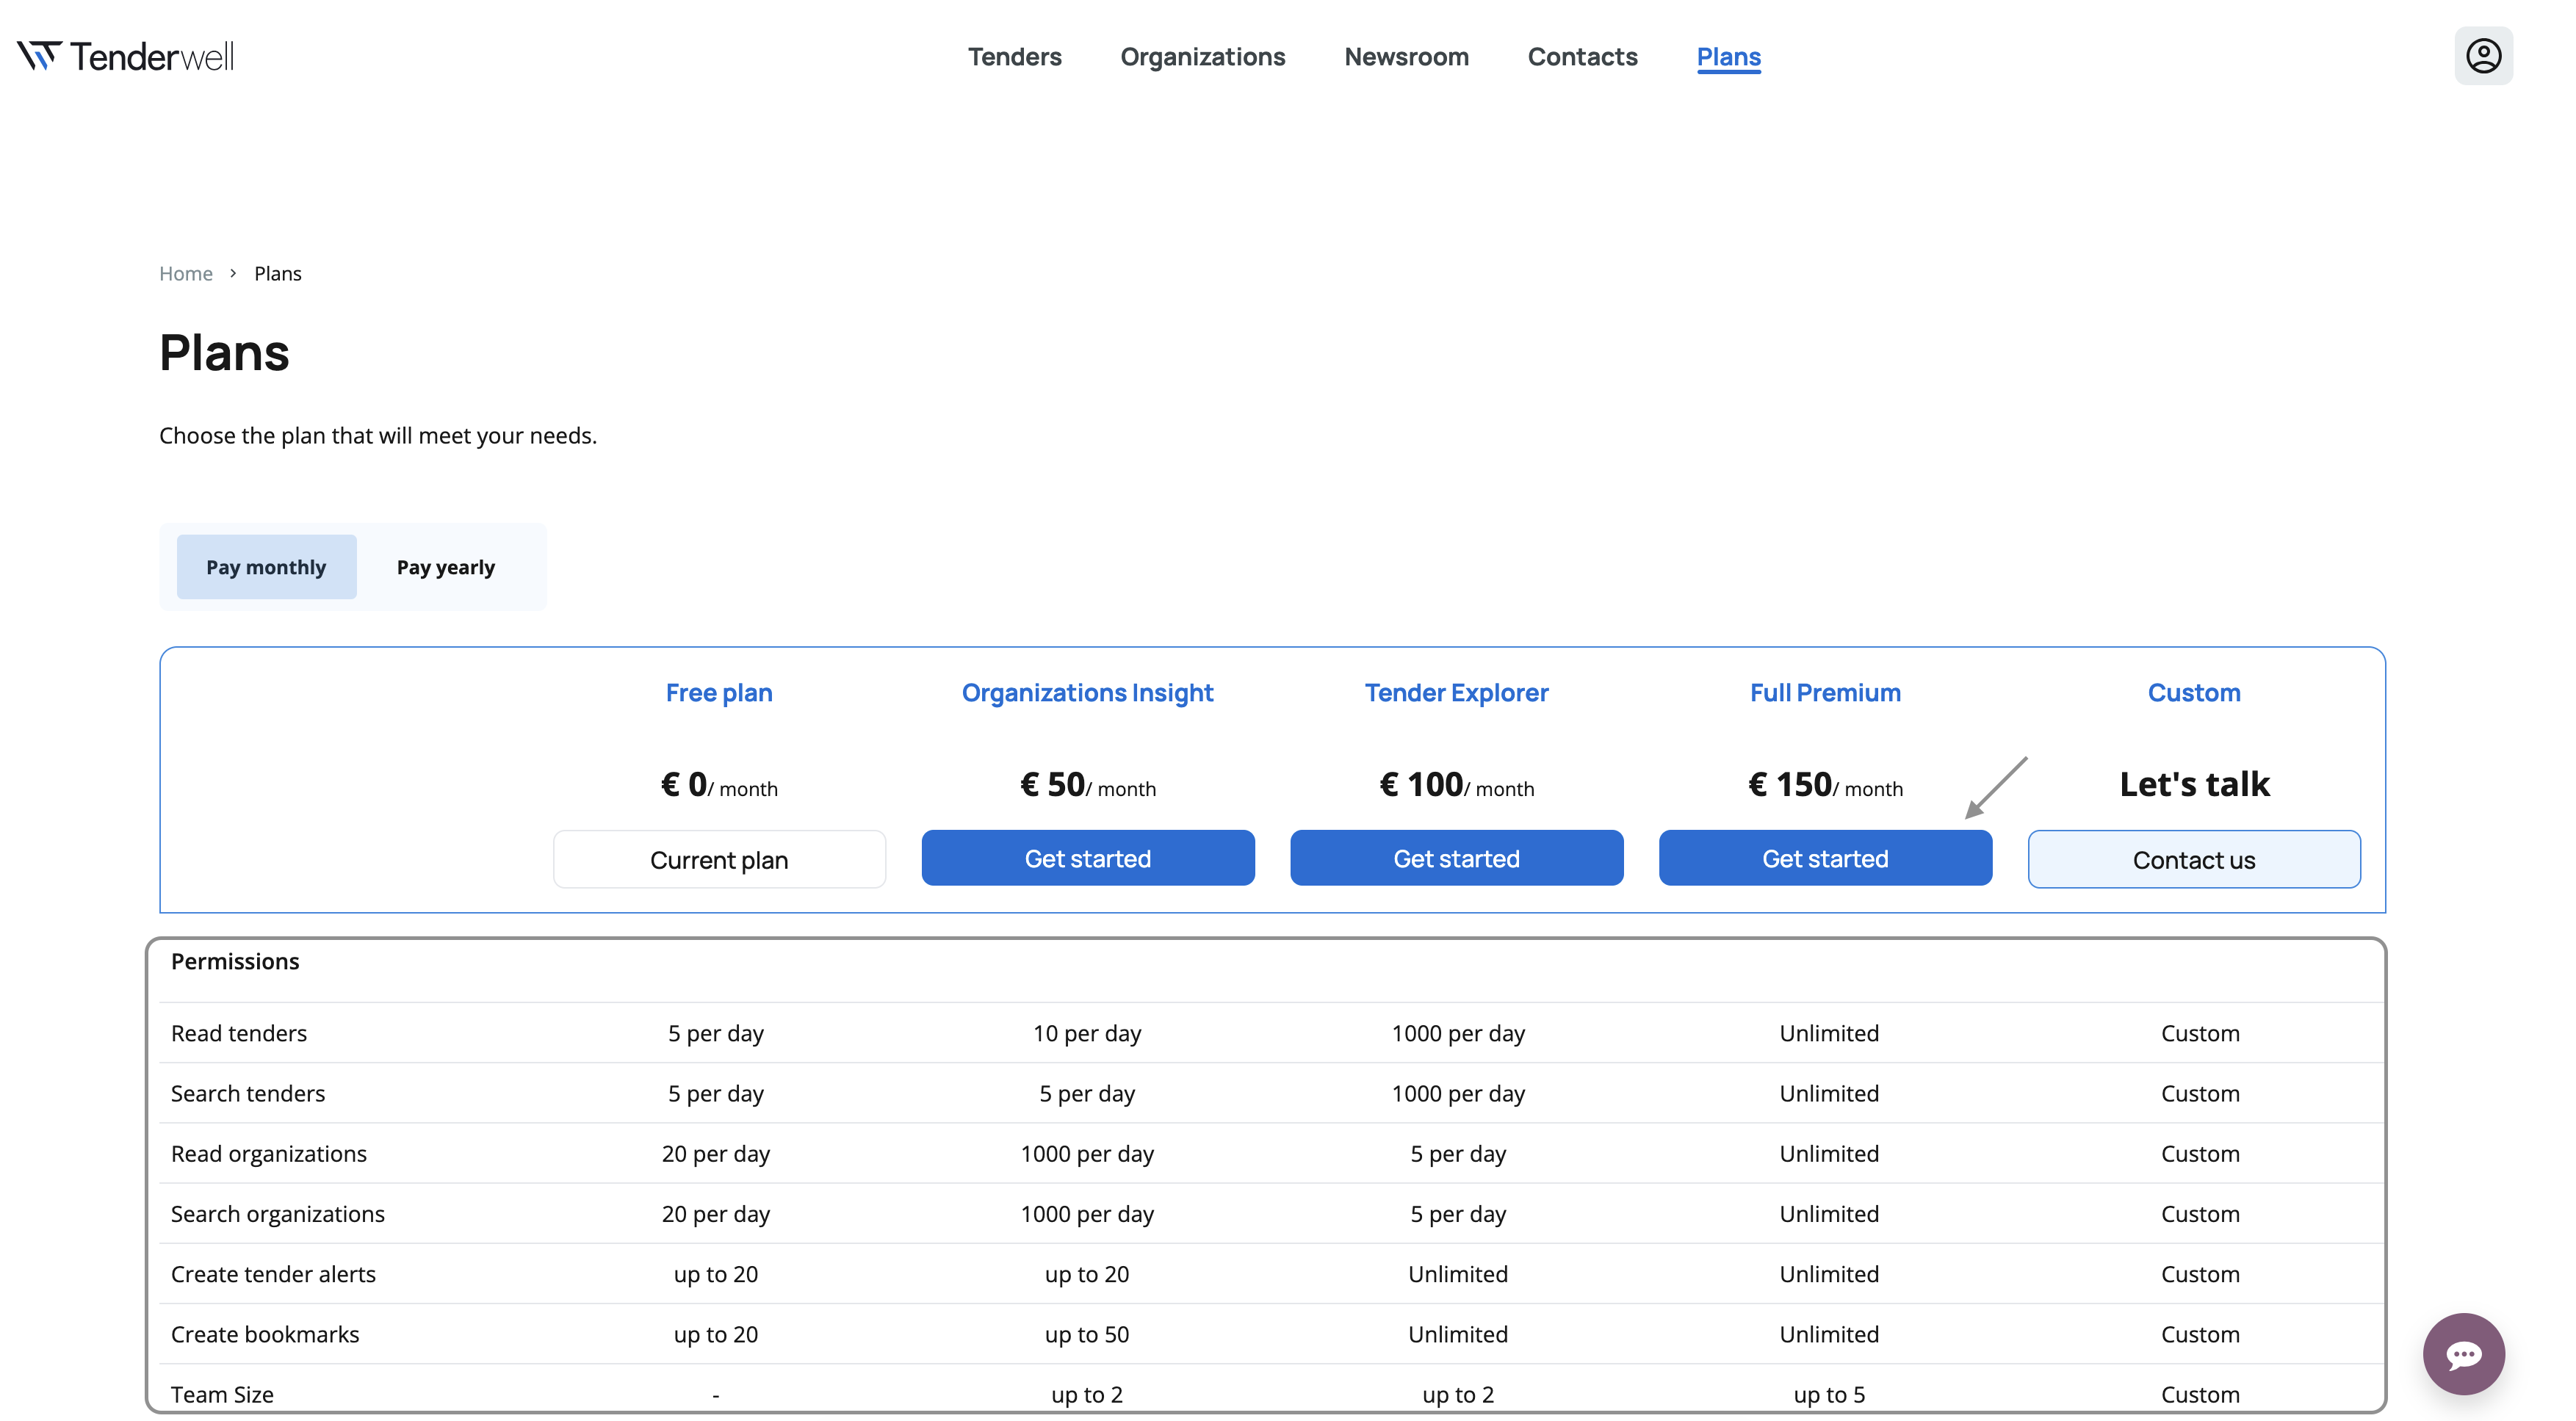Click the Read tenders permissions row
The image size is (2576, 1421).
tap(239, 1033)
